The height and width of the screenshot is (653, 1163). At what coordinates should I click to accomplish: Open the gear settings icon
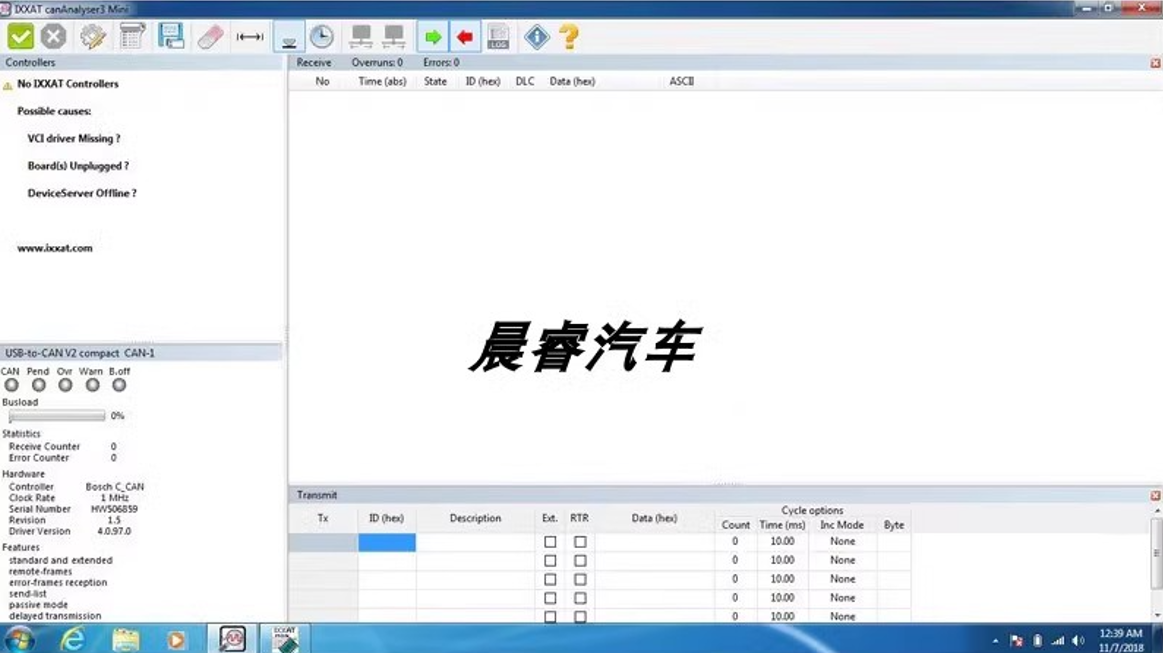coord(93,36)
